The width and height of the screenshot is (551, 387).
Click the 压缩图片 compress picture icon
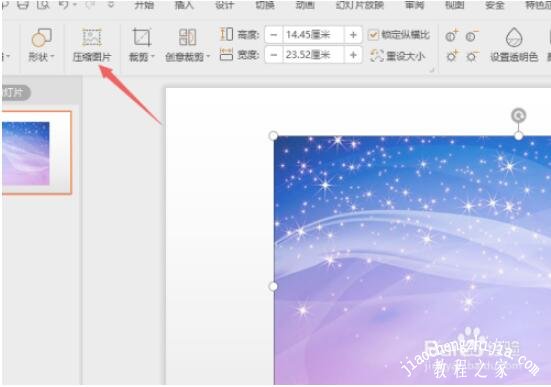(92, 37)
